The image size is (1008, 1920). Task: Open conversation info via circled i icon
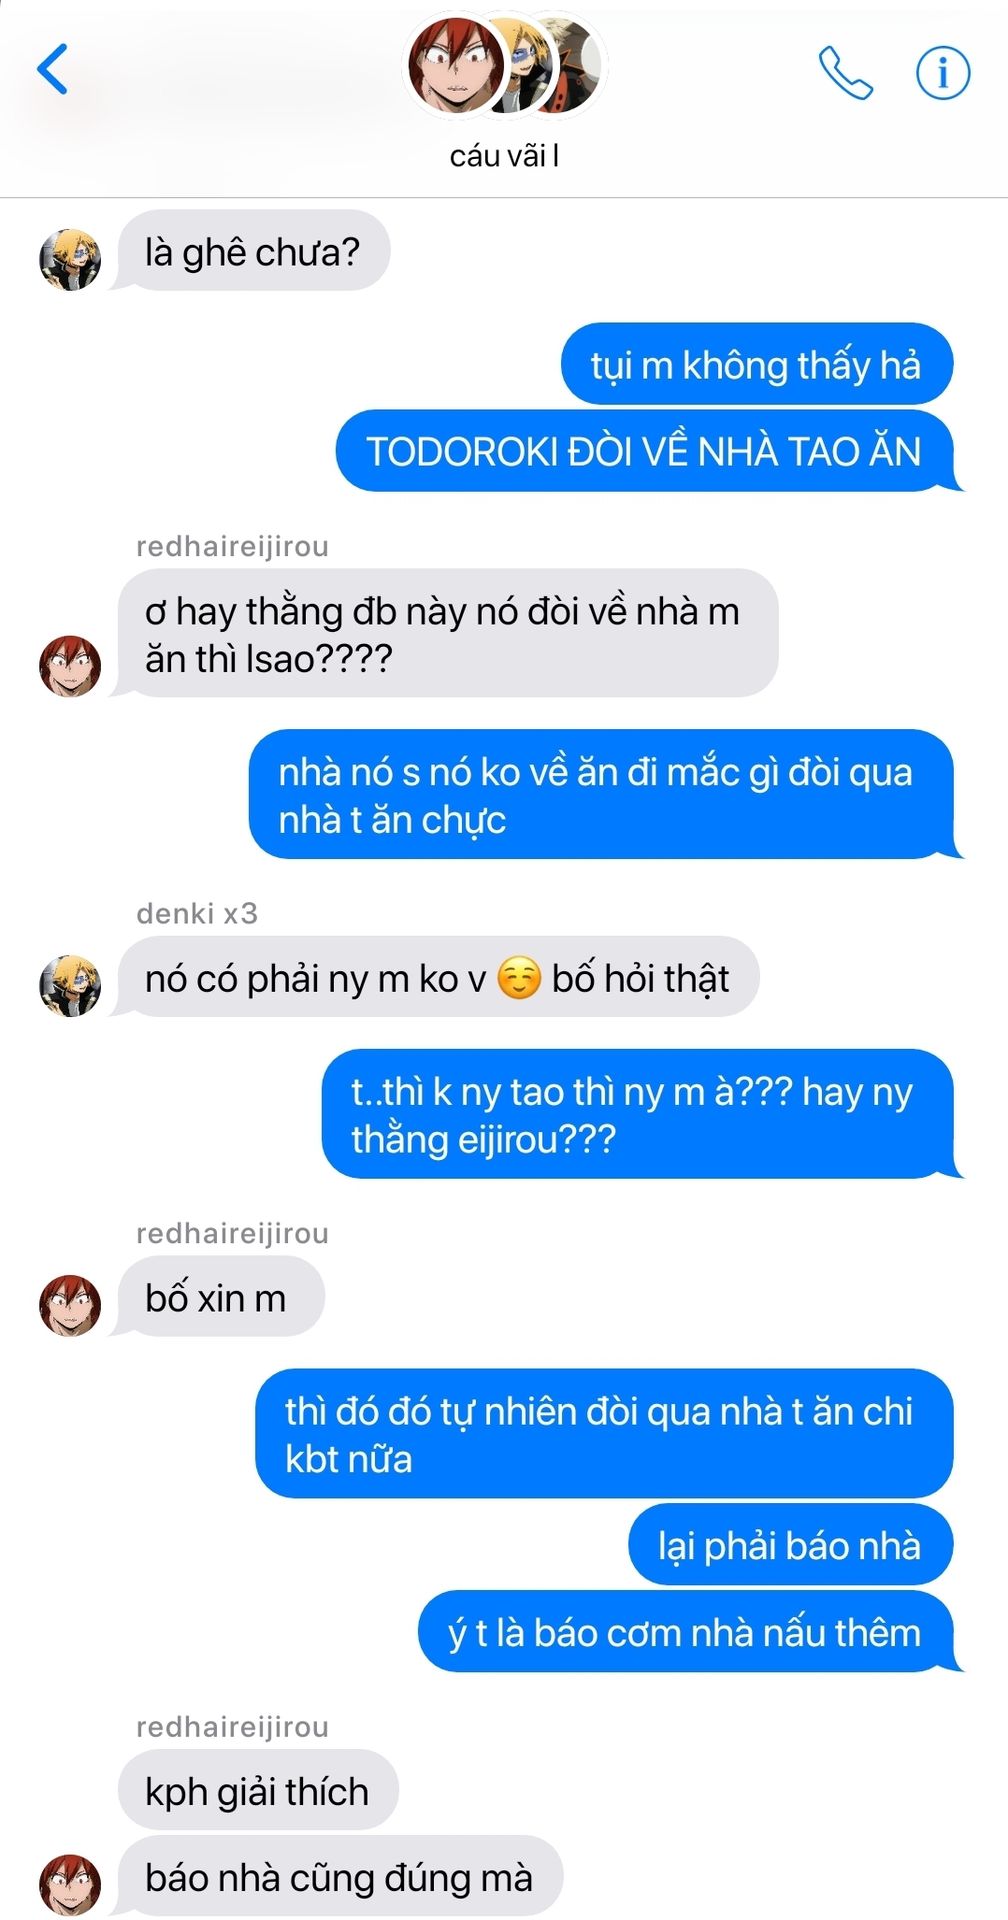click(943, 72)
